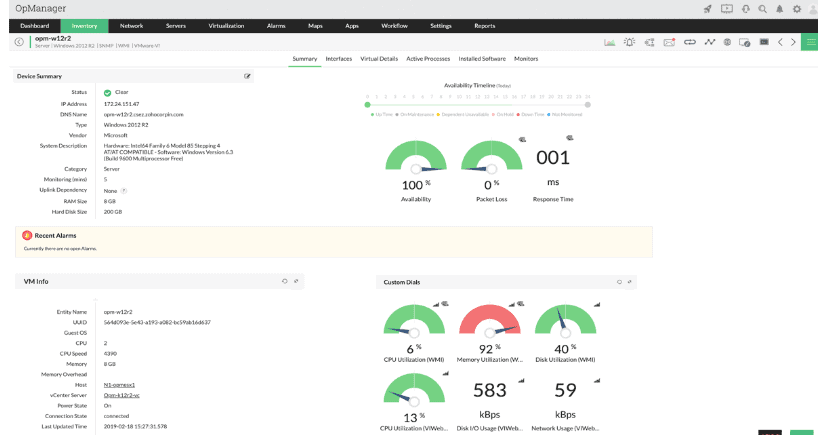818x435 pixels.
Task: Expand the VM Info panel
Action: pyautogui.click(x=296, y=281)
